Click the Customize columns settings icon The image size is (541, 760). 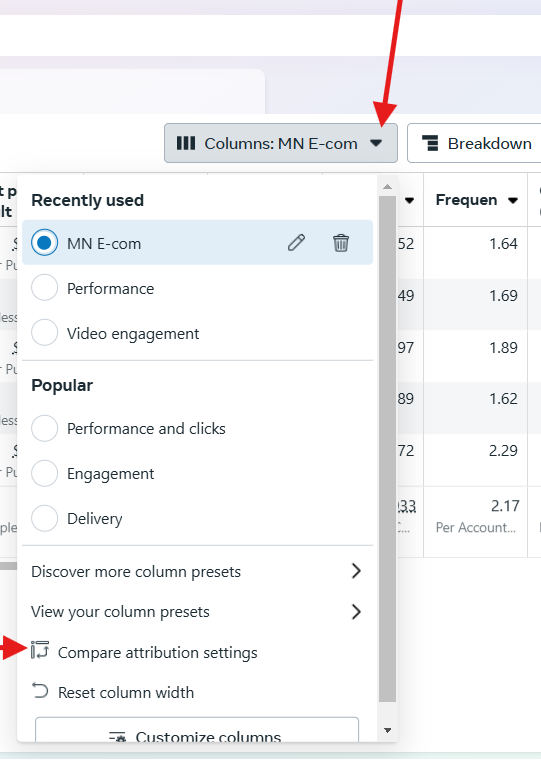[x=117, y=737]
